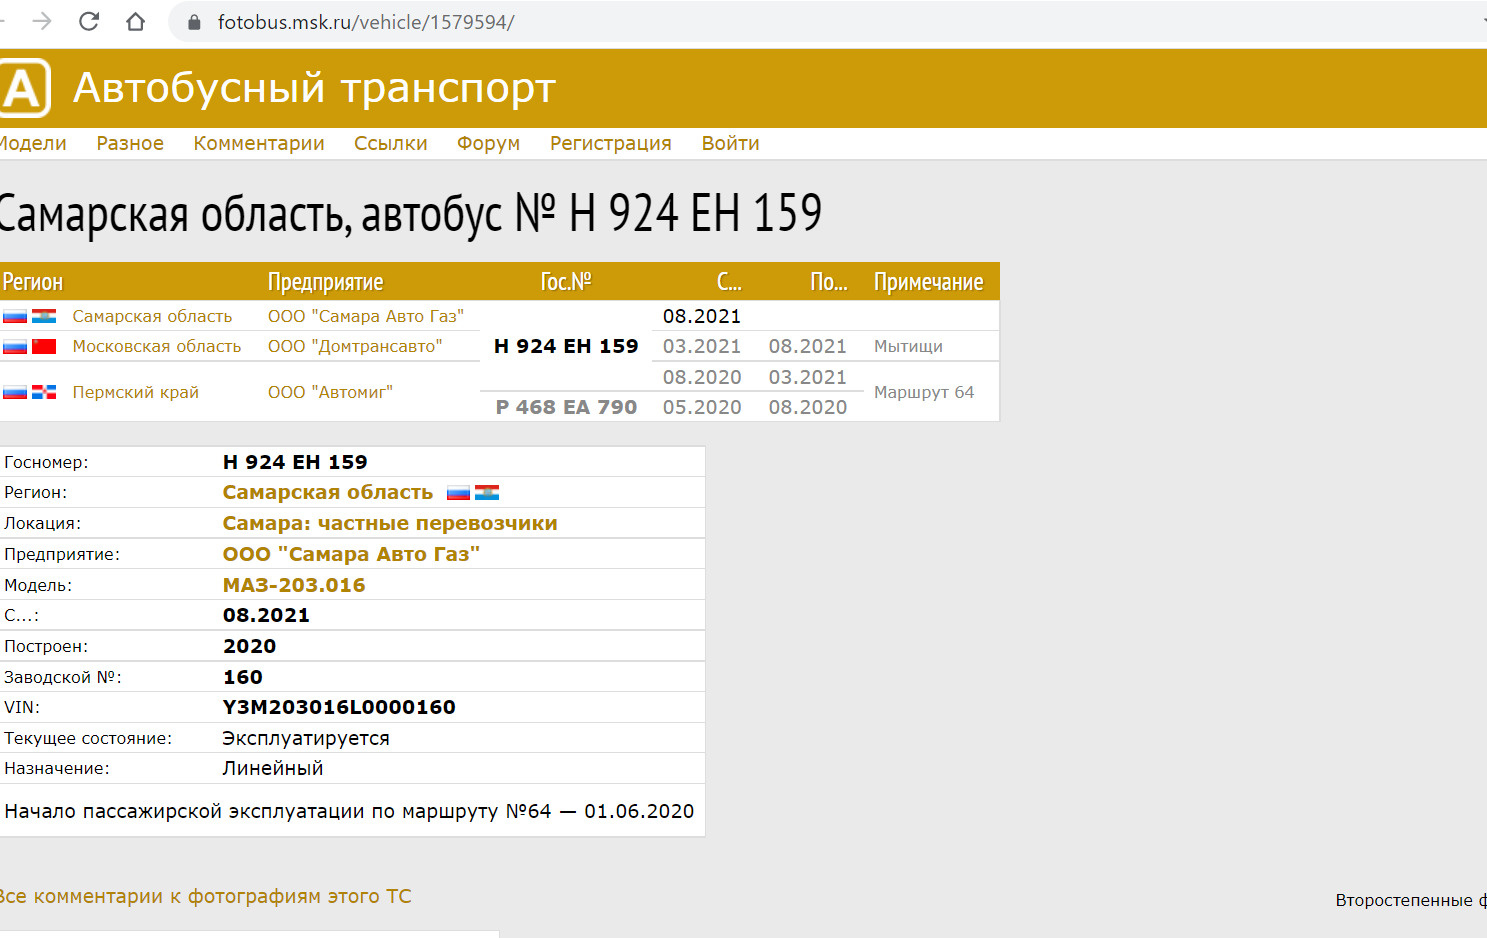Click Samara region flag in table row
The height and width of the screenshot is (938, 1487).
44,316
